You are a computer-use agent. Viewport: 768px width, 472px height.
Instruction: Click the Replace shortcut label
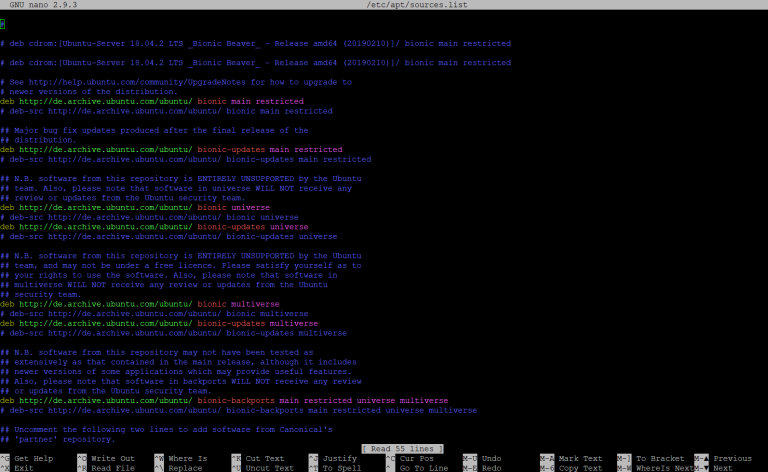[185, 468]
